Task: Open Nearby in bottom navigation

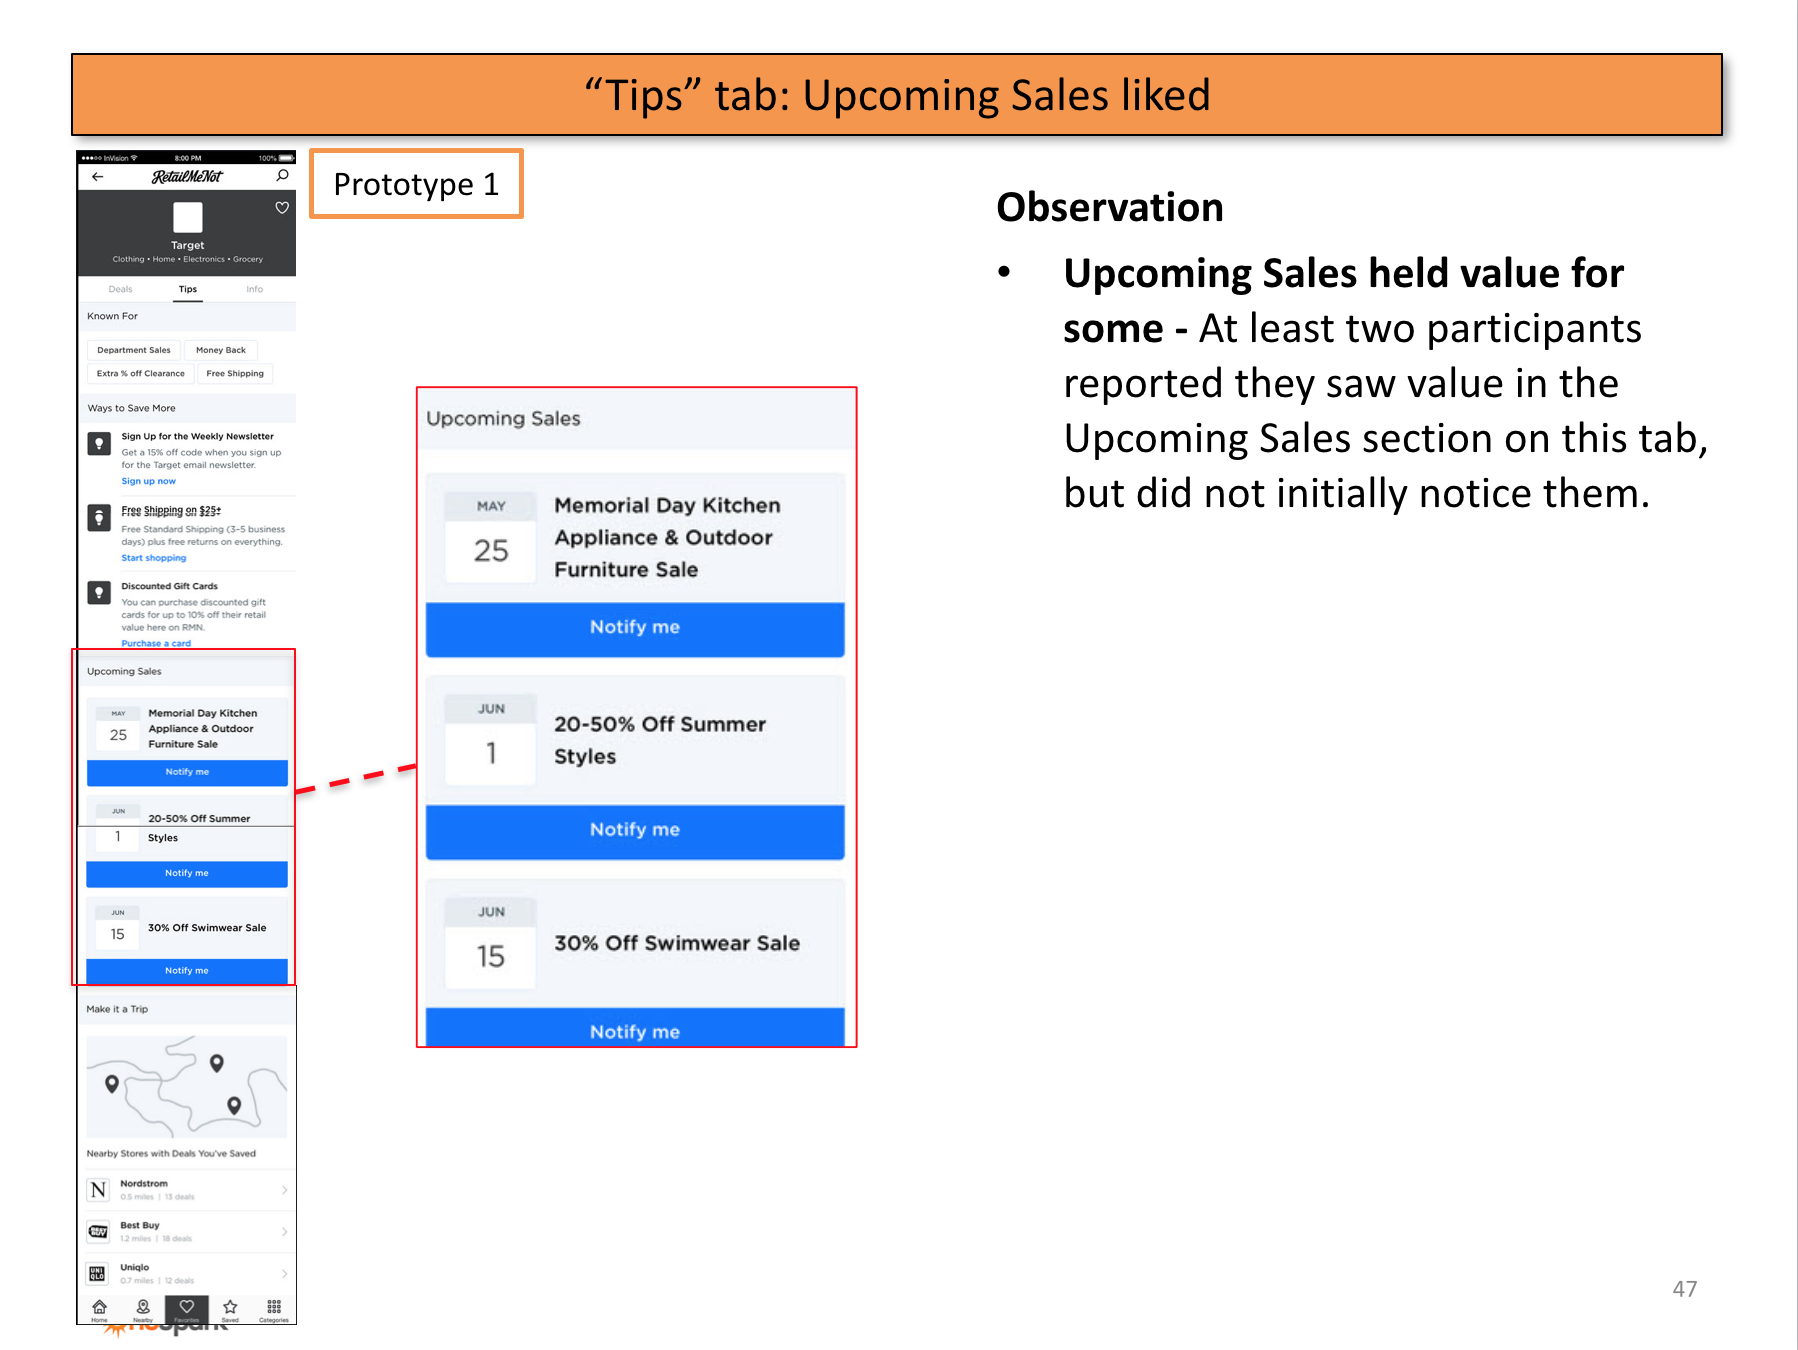Action: [143, 1310]
